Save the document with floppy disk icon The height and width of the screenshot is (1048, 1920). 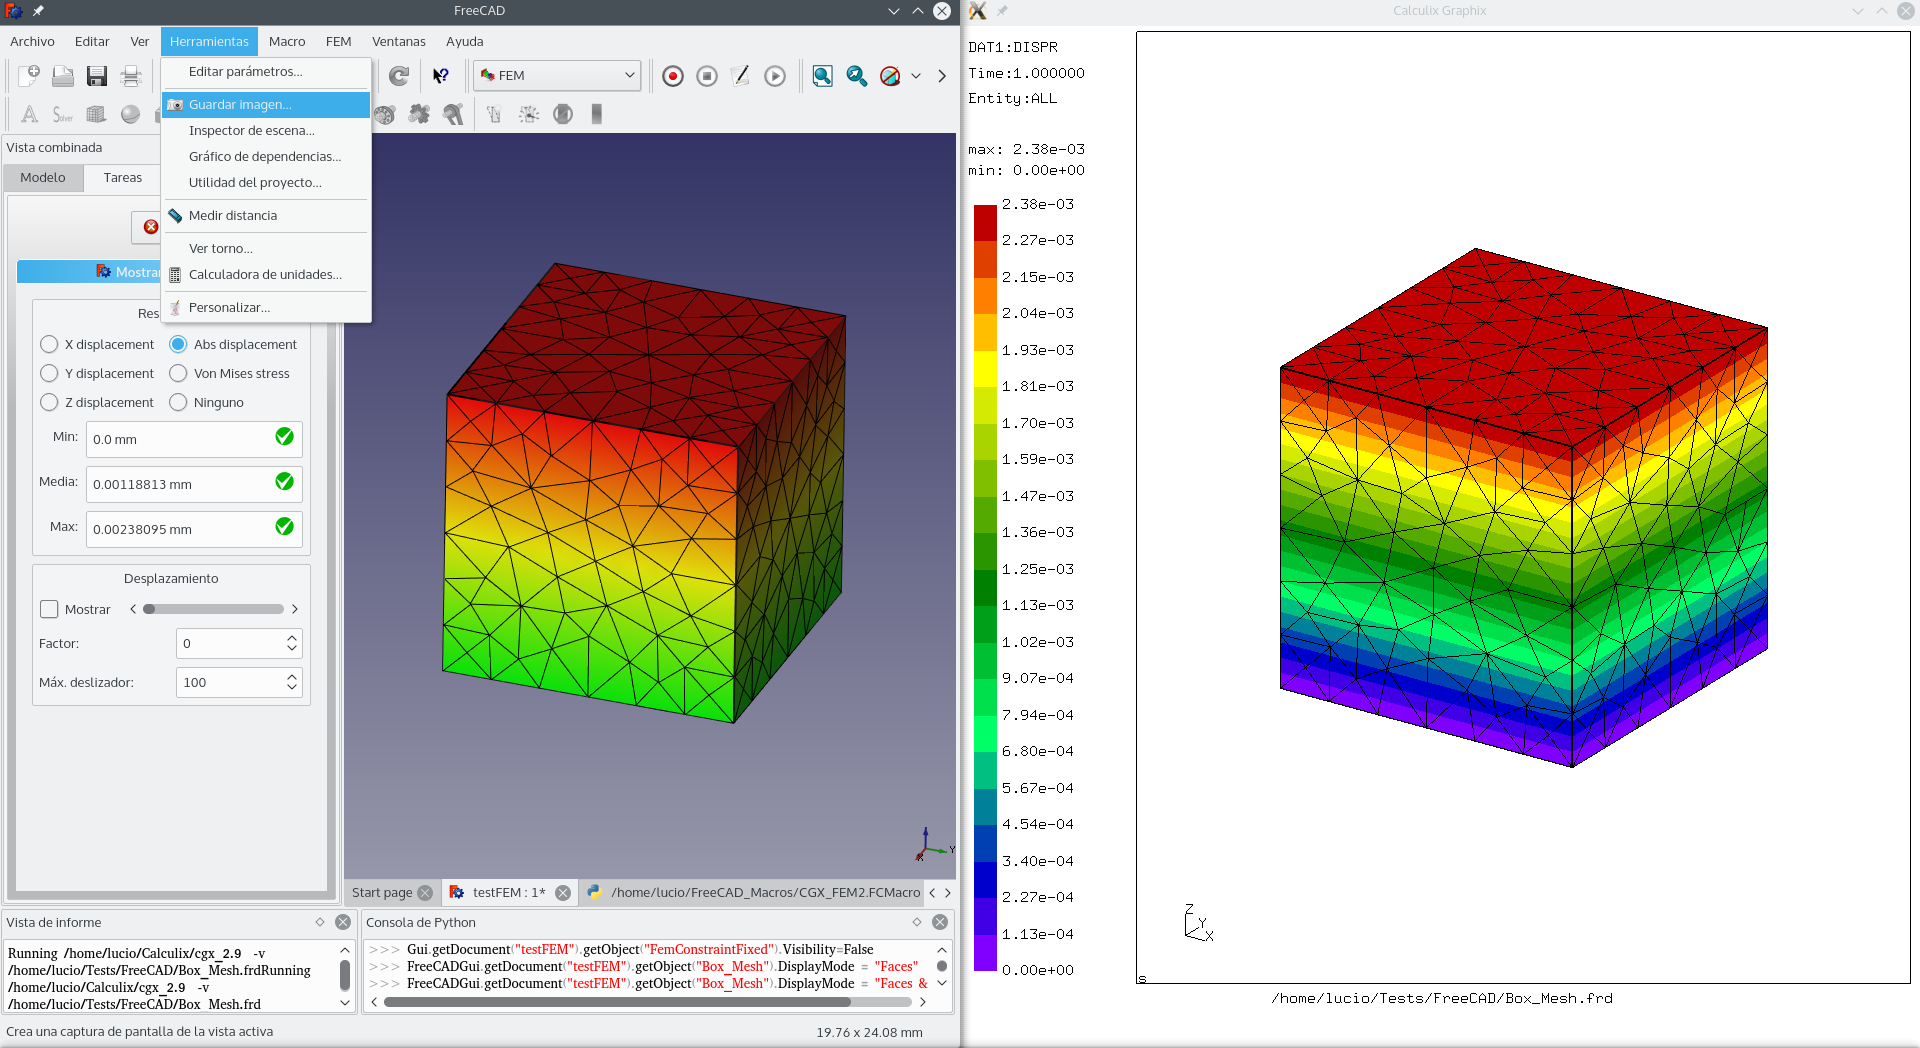click(x=97, y=76)
